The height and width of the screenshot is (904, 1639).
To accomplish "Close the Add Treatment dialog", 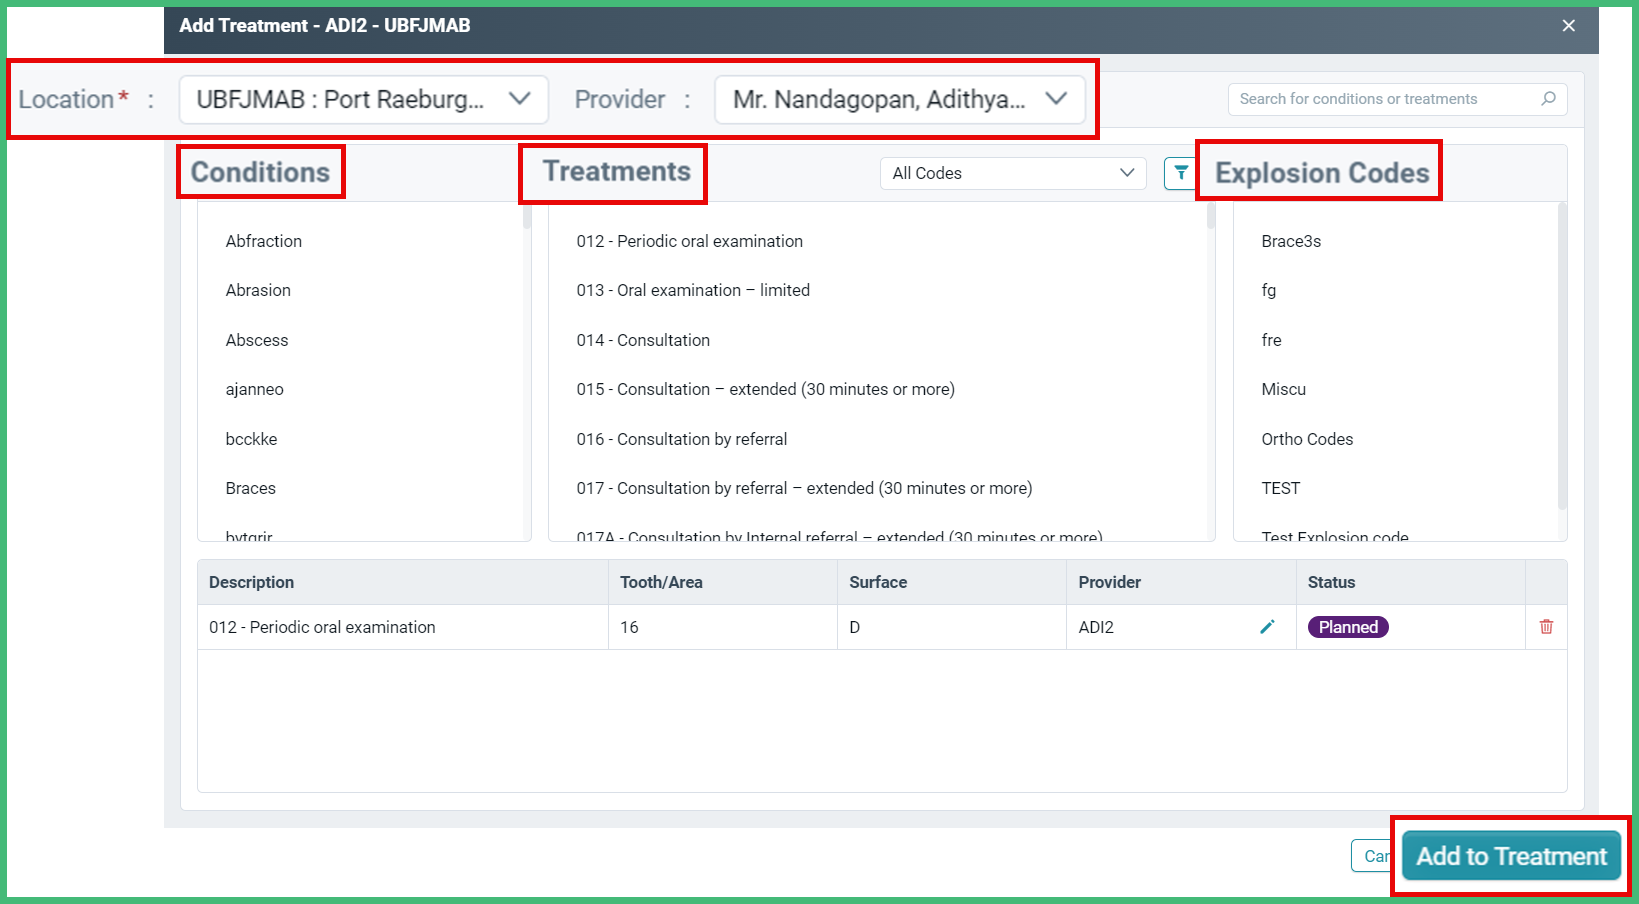I will (1568, 26).
